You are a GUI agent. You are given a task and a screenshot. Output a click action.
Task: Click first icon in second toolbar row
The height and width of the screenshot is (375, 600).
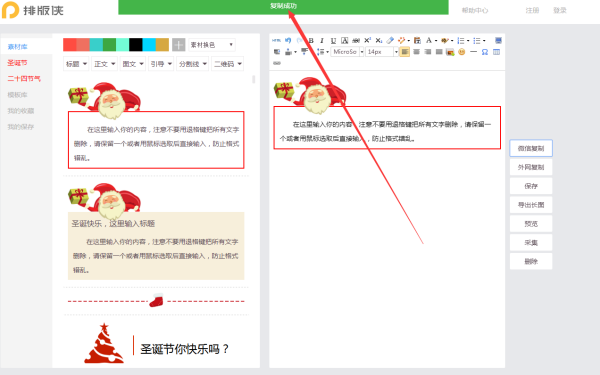277,52
